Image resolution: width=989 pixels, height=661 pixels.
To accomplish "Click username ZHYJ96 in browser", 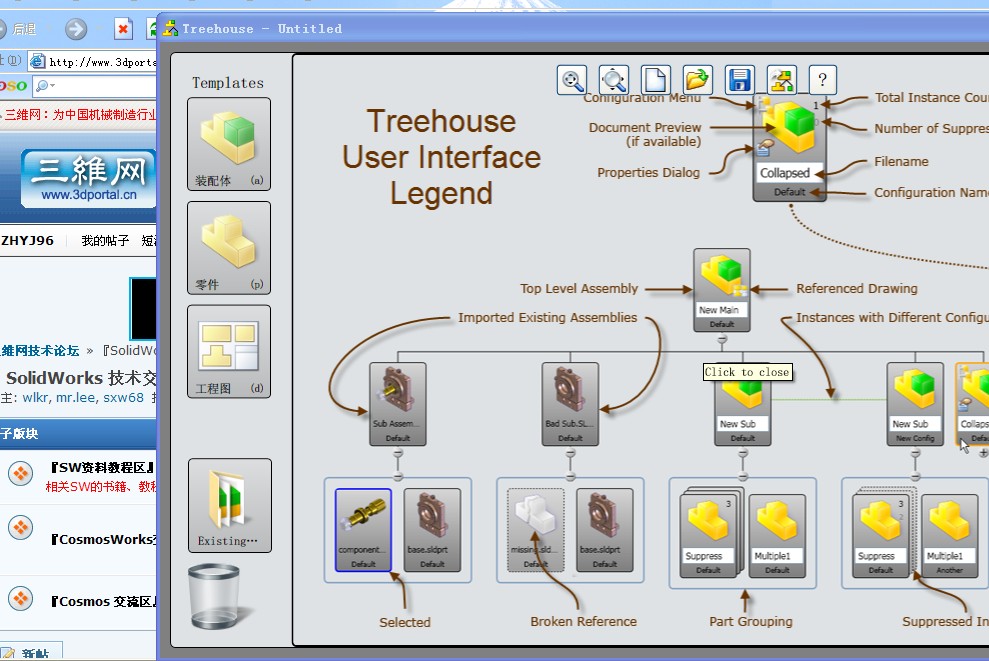I will pos(27,240).
